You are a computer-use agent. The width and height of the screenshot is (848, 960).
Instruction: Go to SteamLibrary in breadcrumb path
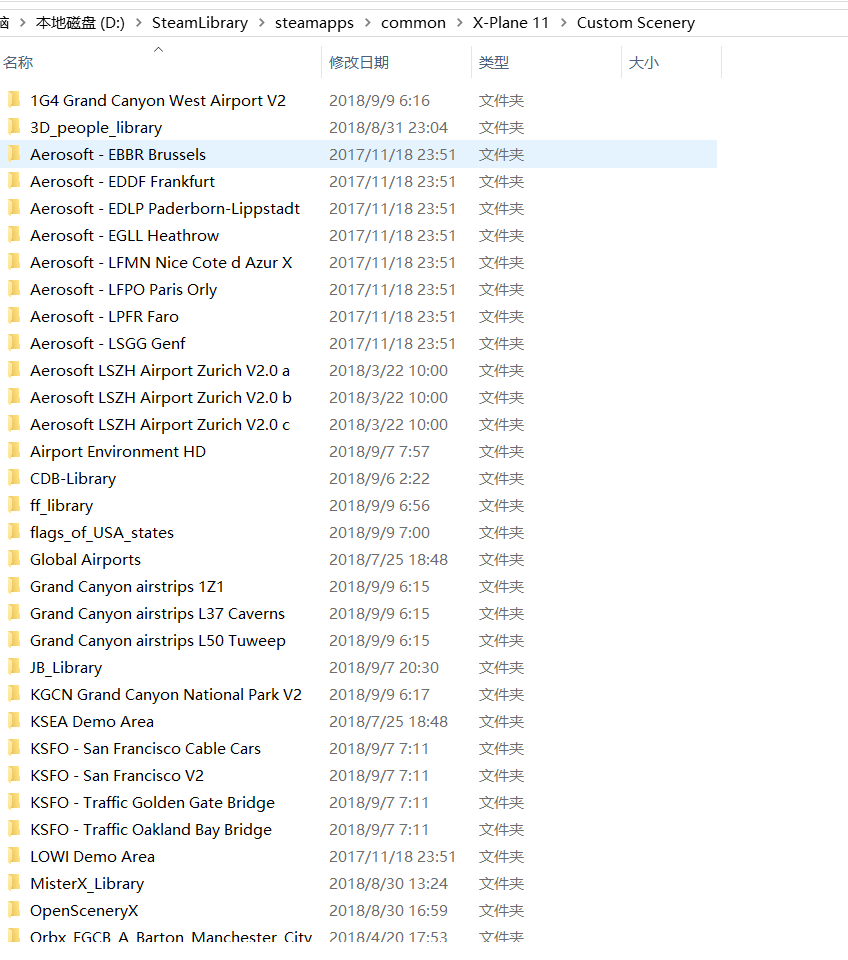[200, 23]
